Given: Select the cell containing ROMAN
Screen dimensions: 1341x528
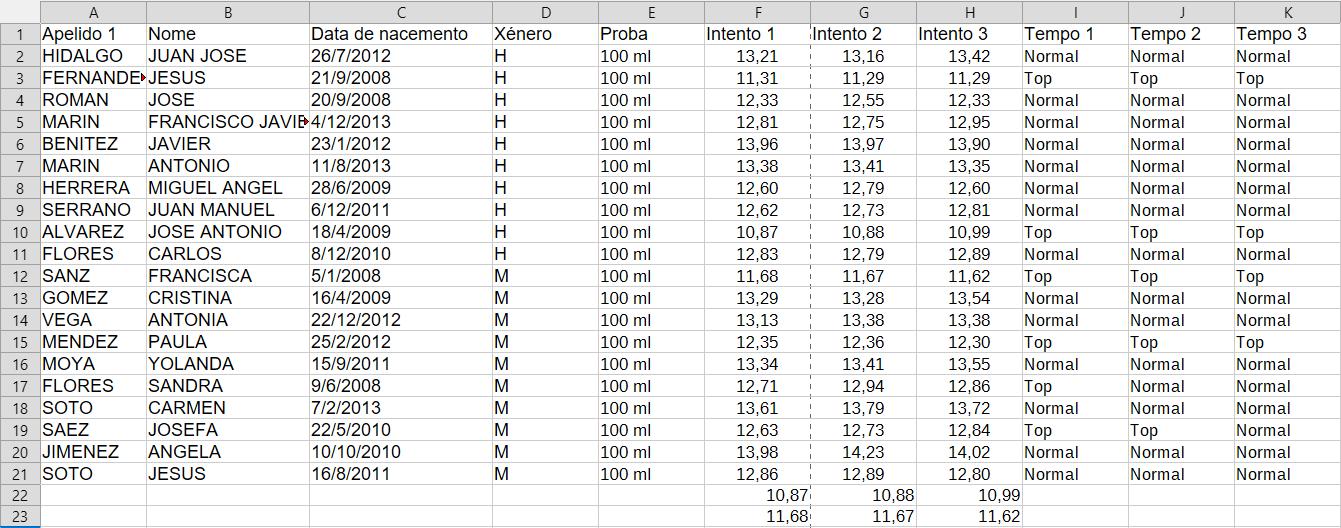Looking at the screenshot, I should pyautogui.click(x=93, y=100).
